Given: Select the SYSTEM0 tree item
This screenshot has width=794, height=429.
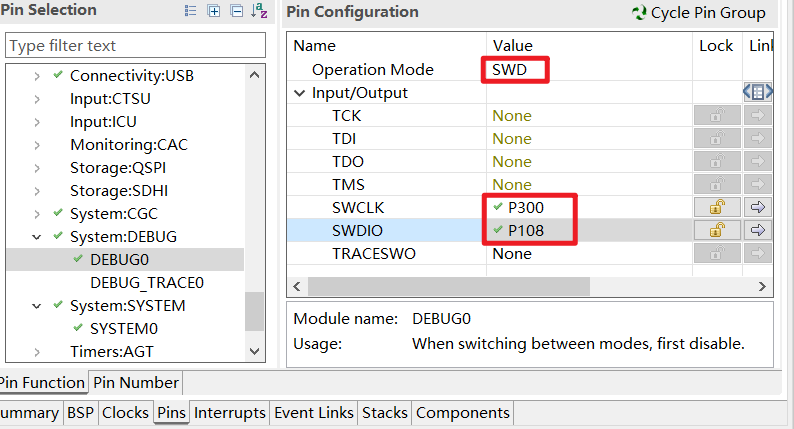Looking at the screenshot, I should [124, 329].
